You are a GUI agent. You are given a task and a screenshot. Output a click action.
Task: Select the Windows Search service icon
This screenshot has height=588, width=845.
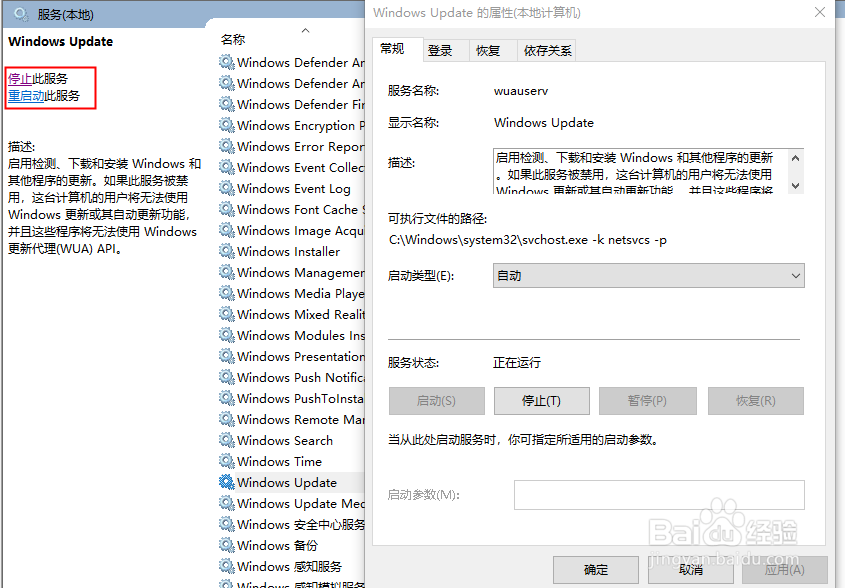click(x=228, y=440)
